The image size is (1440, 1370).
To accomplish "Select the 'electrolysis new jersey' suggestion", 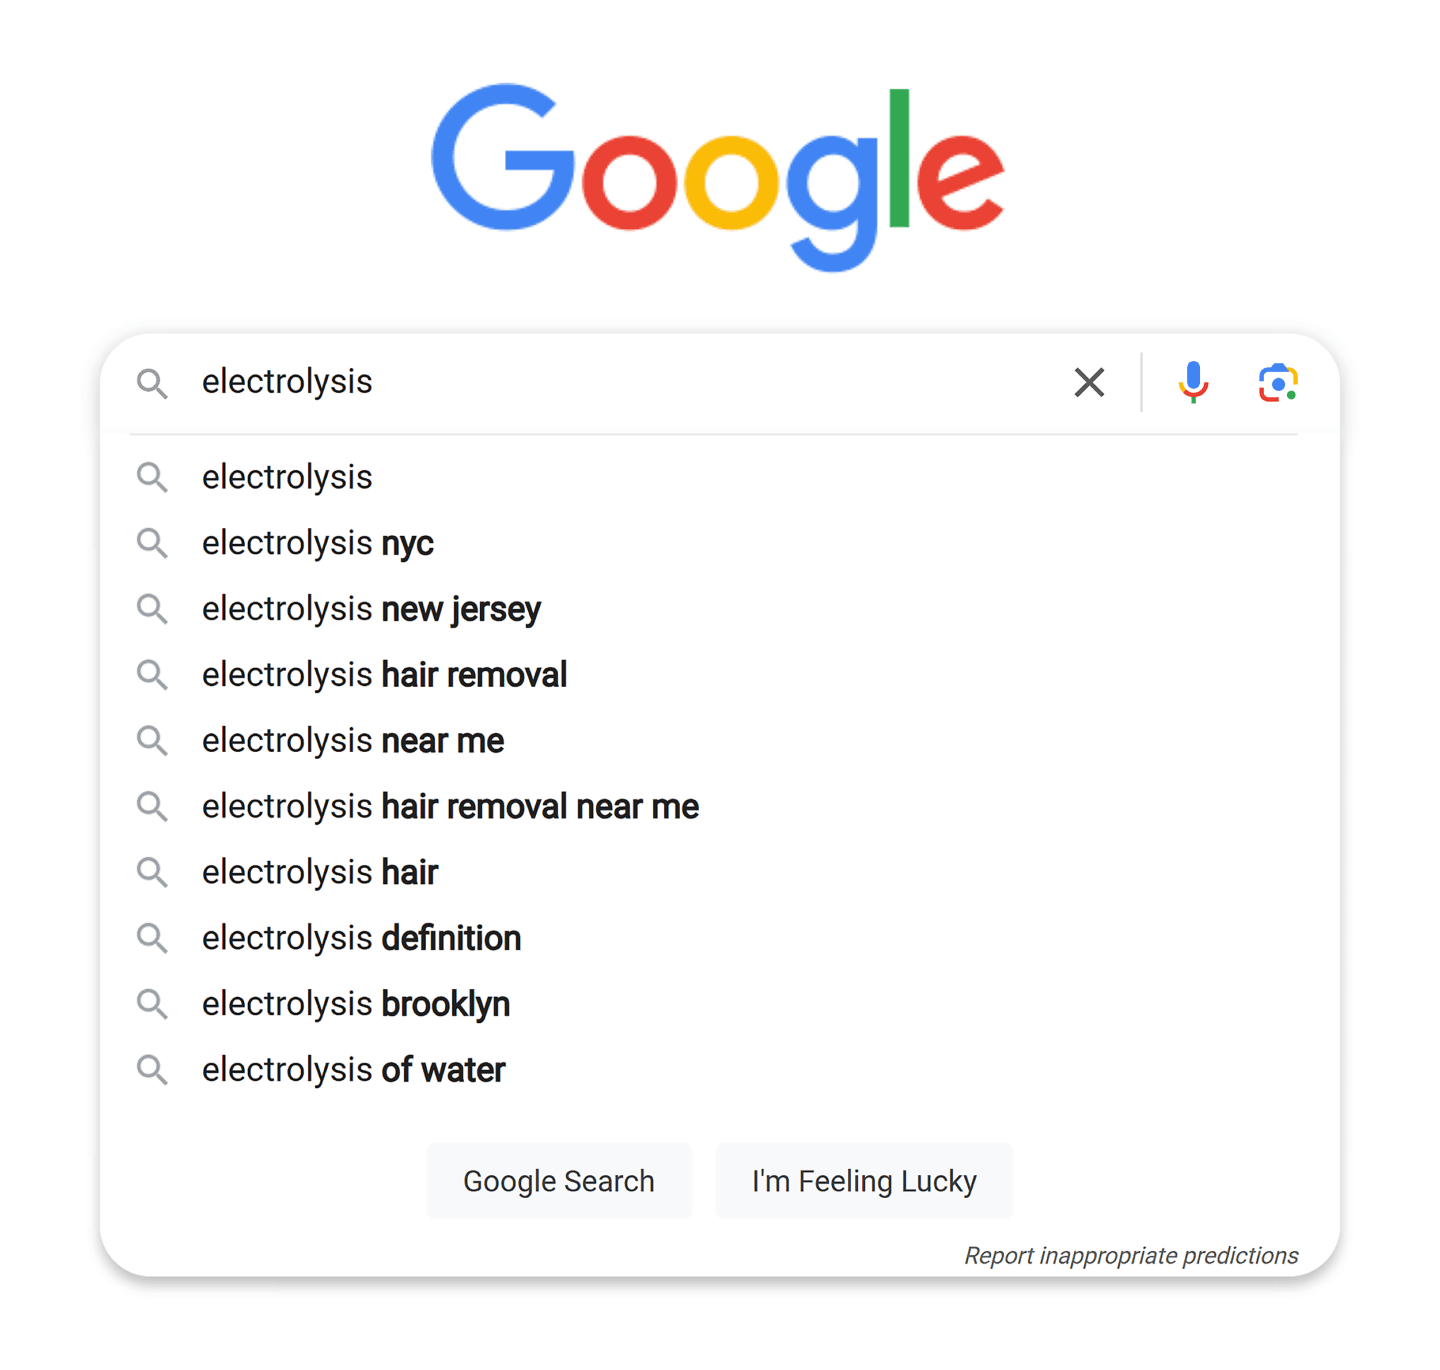I will point(371,609).
